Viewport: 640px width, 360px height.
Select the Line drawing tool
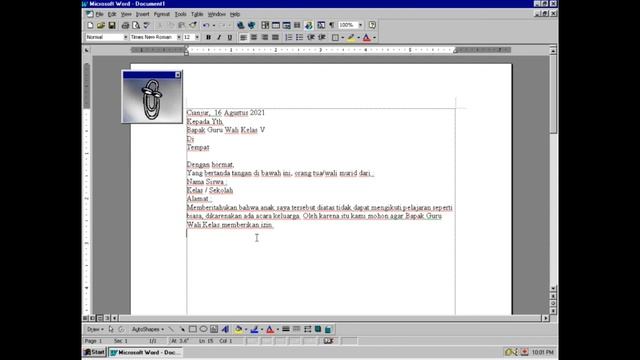pyautogui.click(x=171, y=329)
